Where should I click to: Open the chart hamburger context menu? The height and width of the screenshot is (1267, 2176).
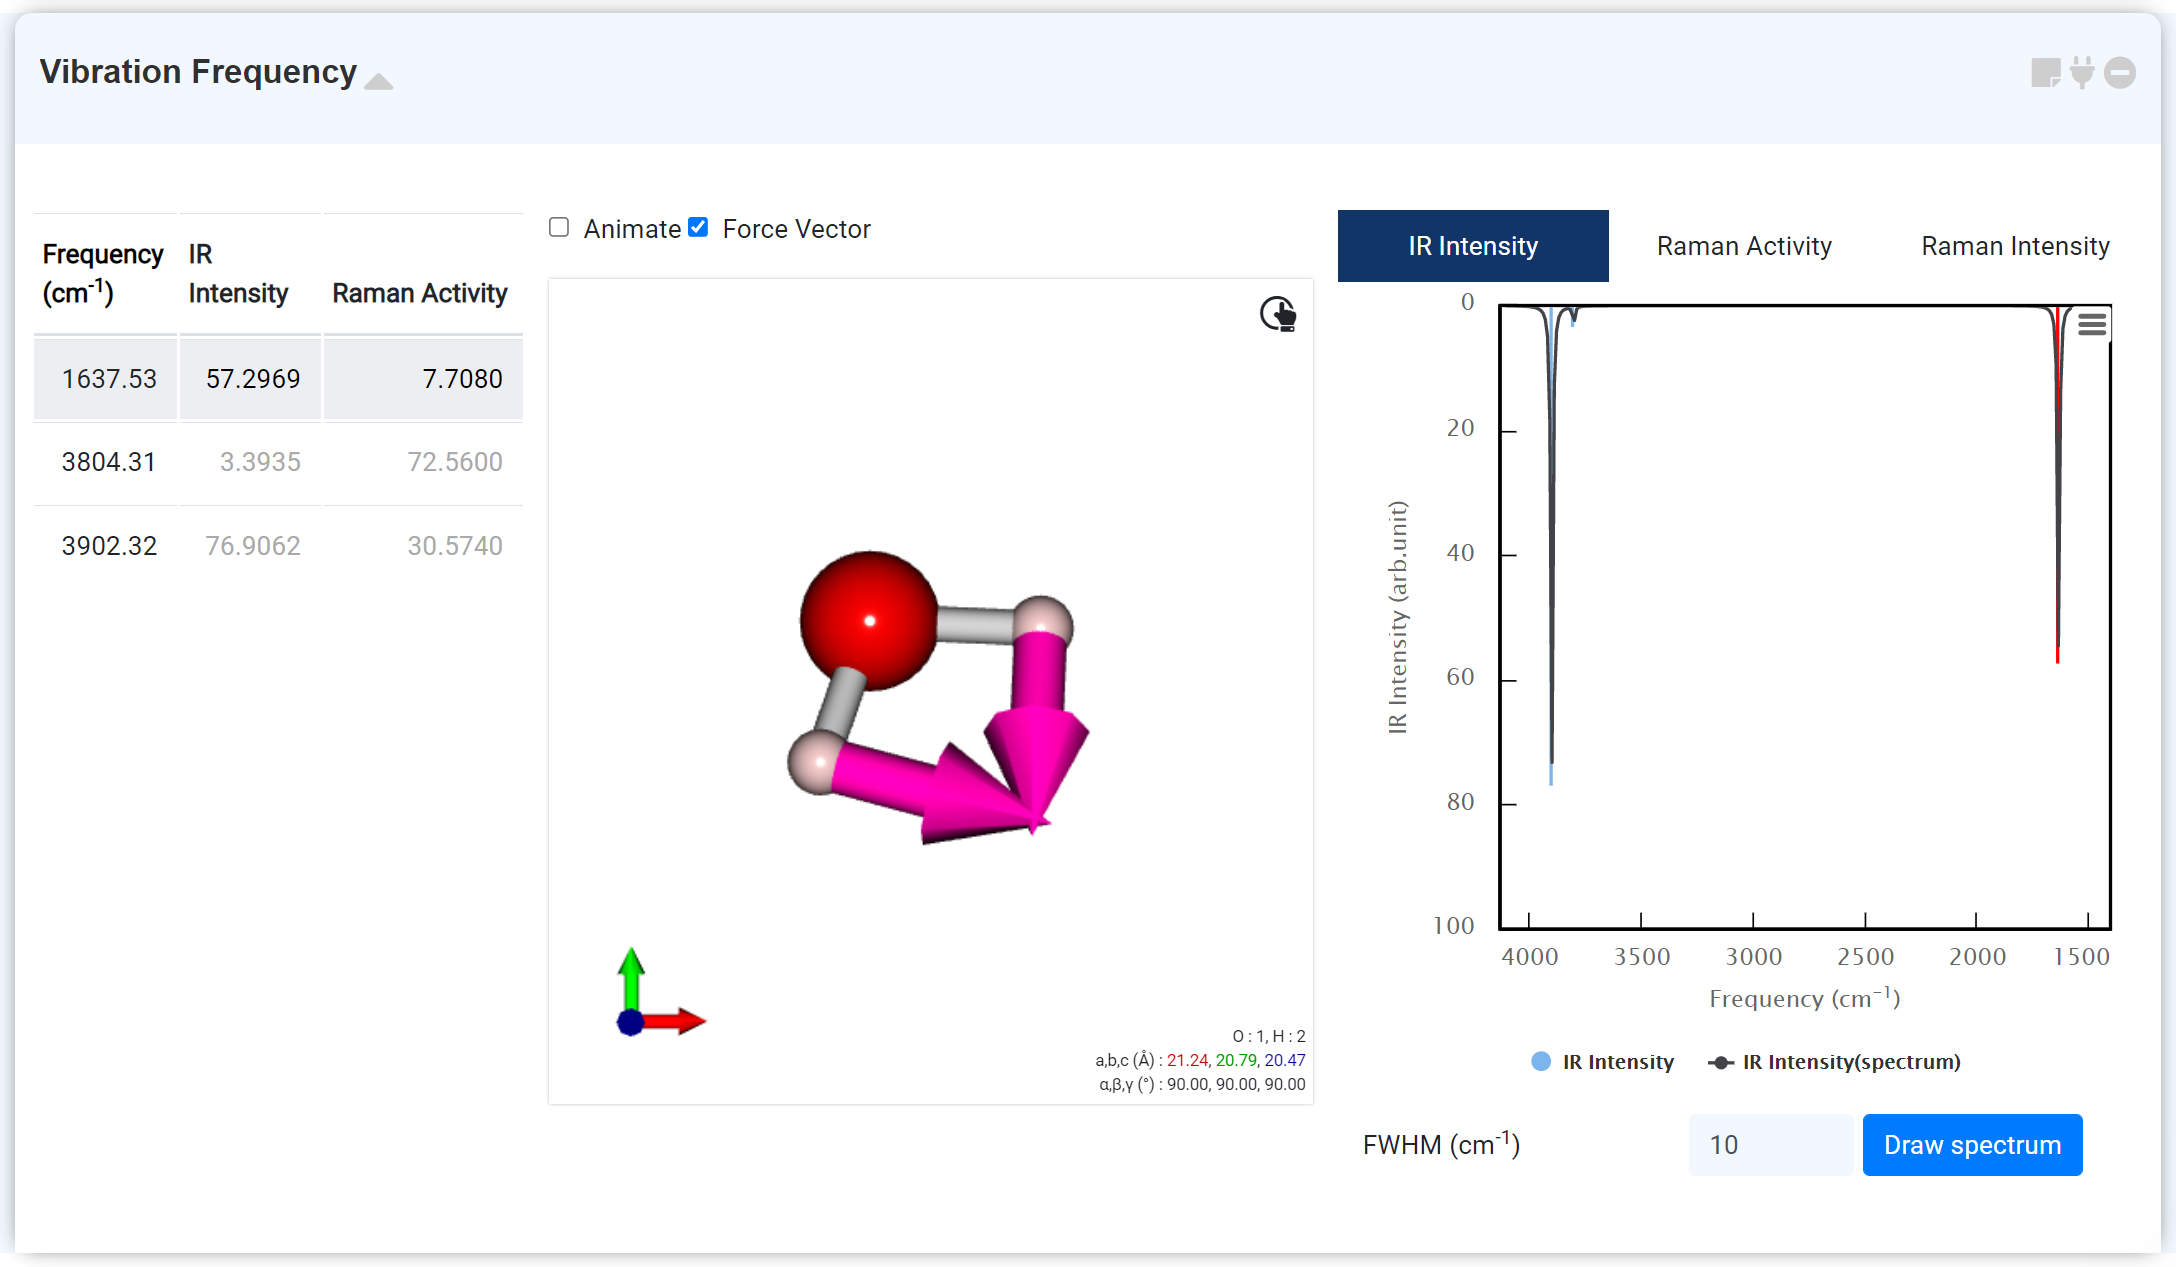(x=2092, y=324)
